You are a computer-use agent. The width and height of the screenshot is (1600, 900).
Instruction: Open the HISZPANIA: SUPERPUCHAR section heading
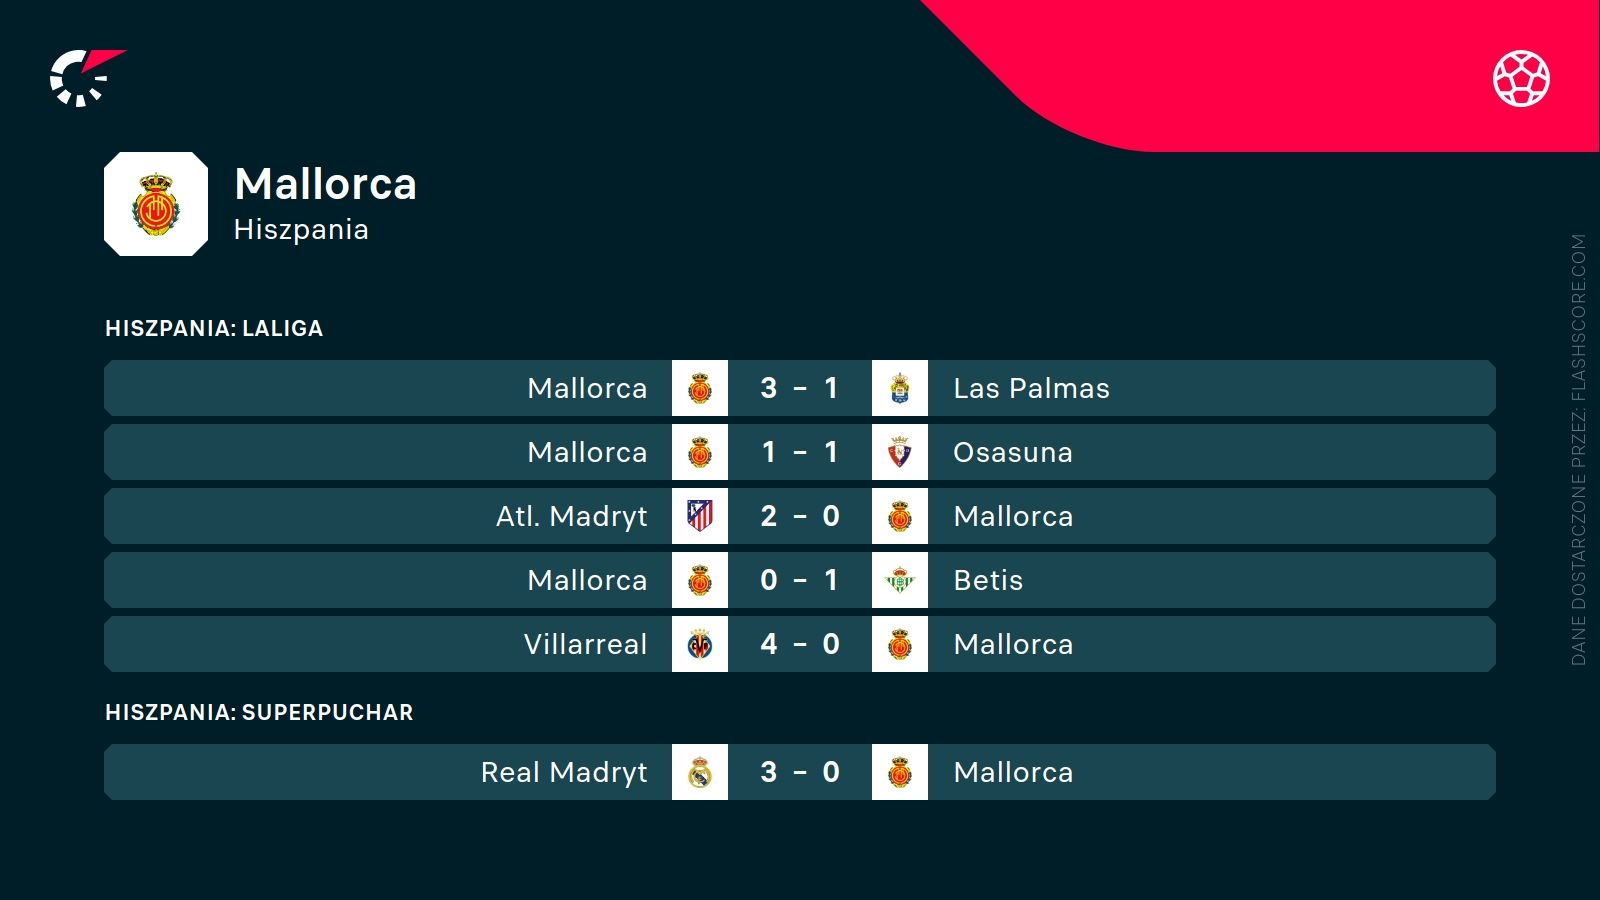[259, 712]
